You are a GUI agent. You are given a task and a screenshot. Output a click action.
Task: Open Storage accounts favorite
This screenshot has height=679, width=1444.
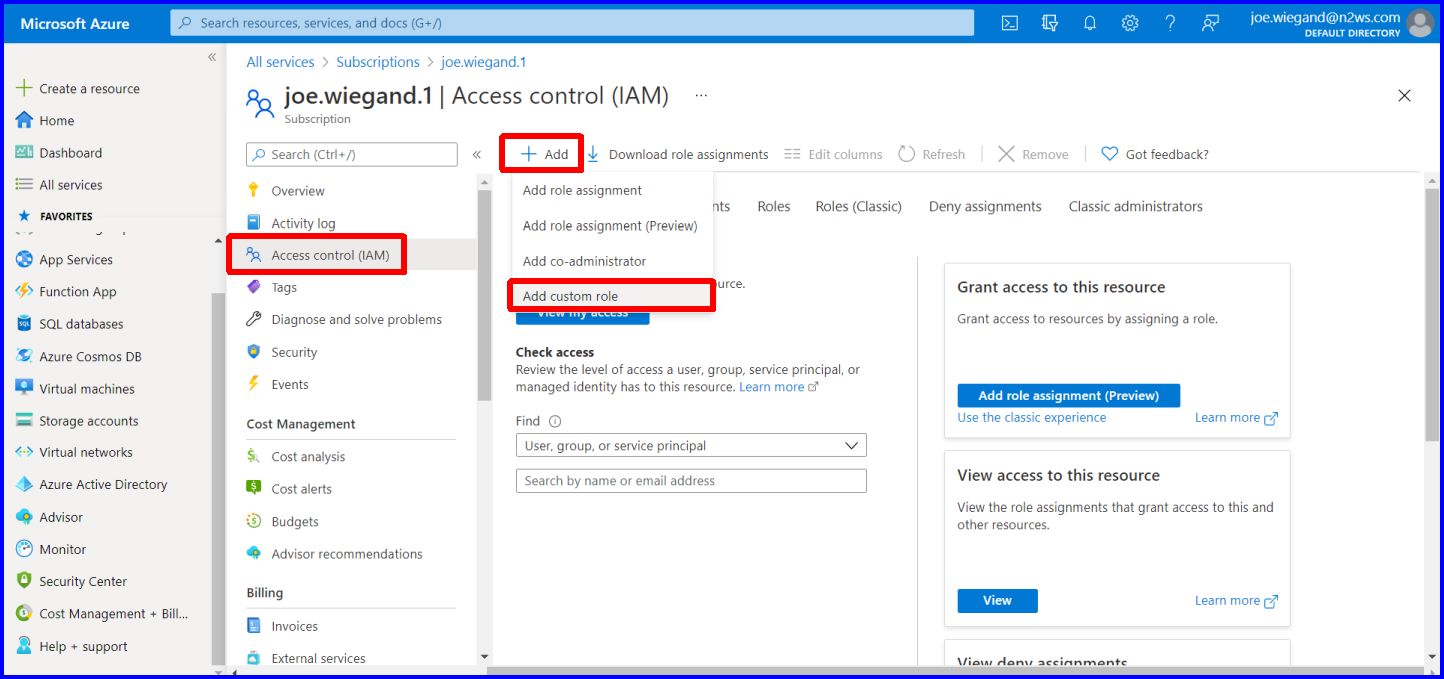click(77, 421)
